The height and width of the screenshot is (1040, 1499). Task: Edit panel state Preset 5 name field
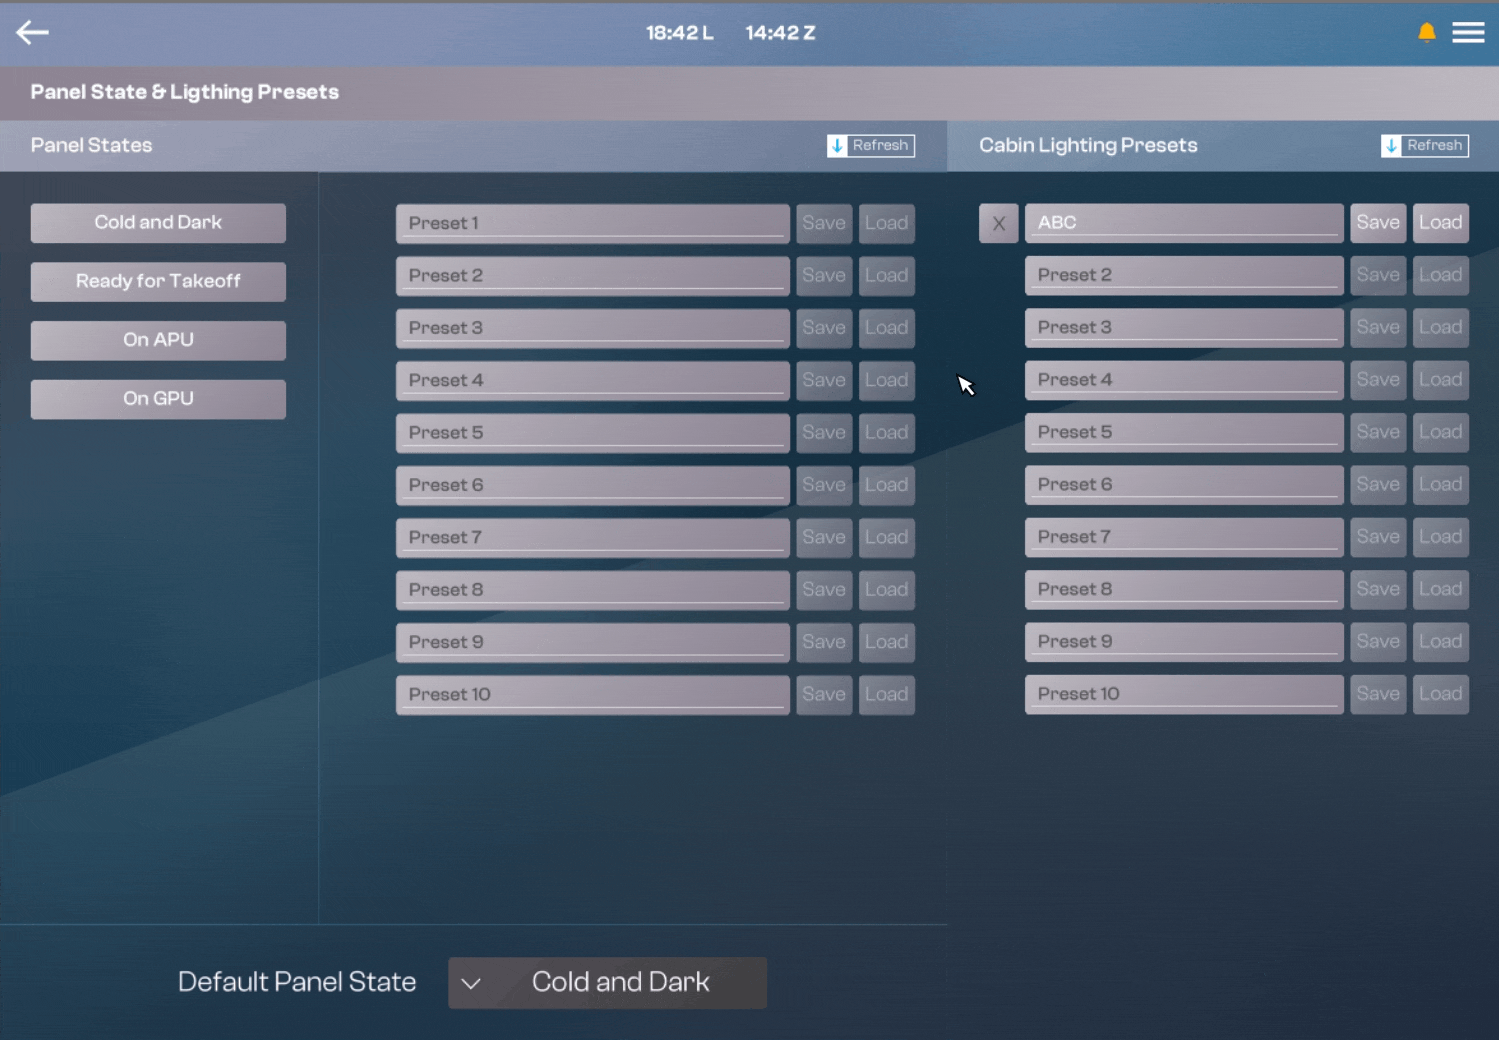pos(592,433)
